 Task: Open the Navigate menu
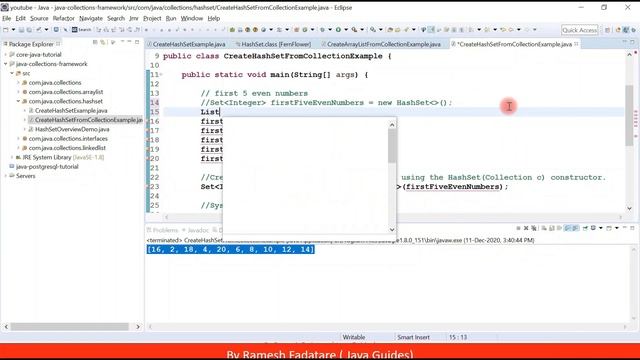tap(91, 18)
